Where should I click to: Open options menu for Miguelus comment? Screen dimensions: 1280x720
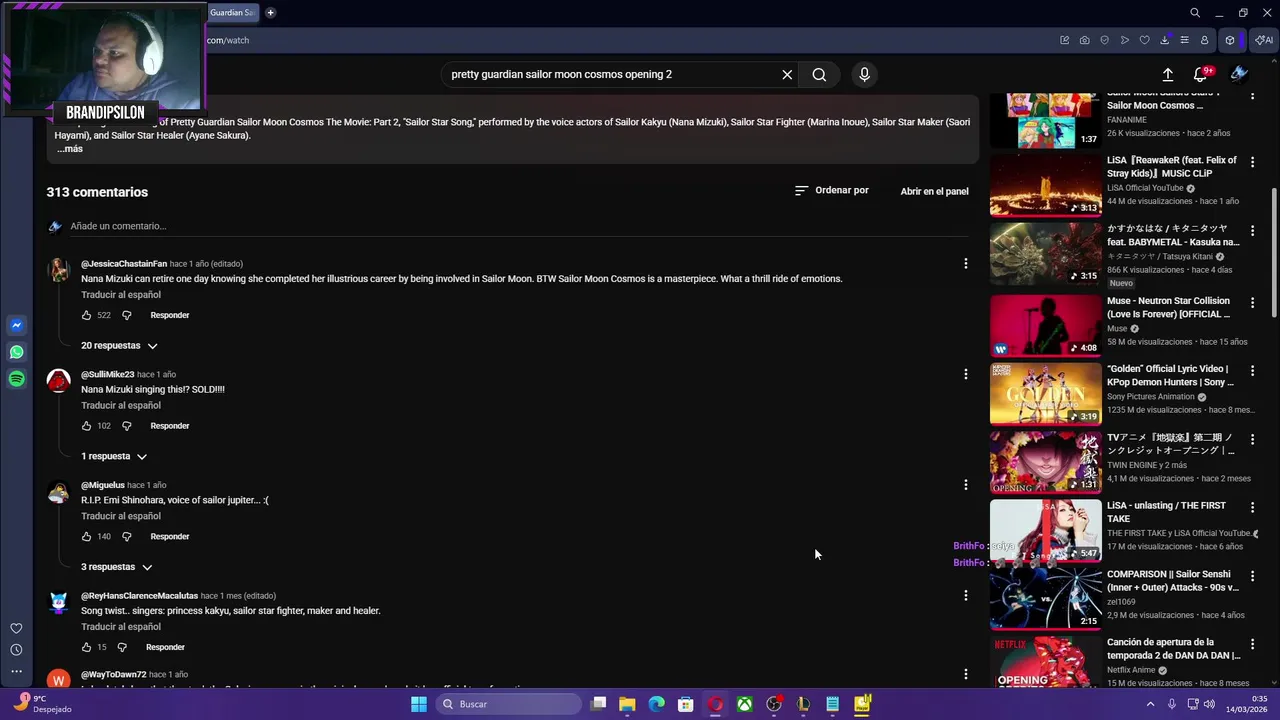click(x=965, y=485)
